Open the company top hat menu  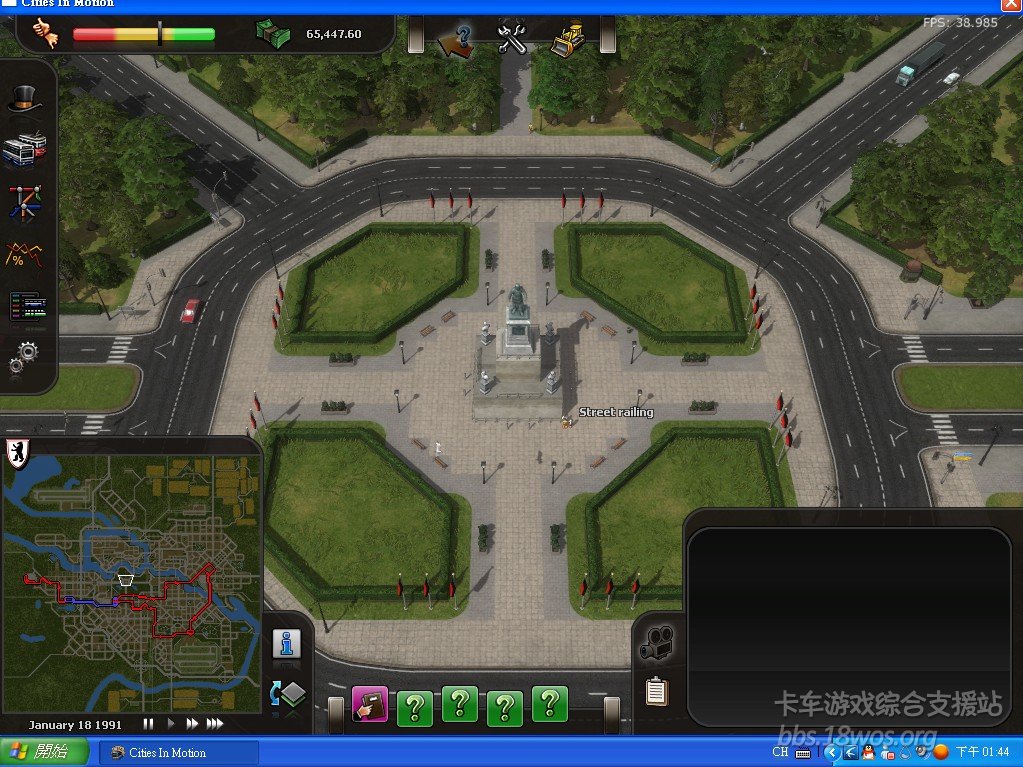pos(25,98)
